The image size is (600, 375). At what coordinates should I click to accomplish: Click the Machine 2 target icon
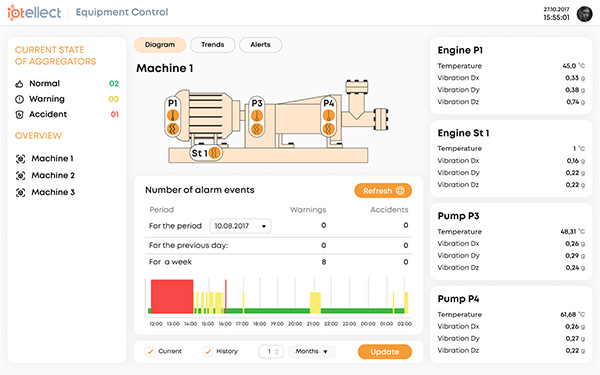pyautogui.click(x=20, y=175)
